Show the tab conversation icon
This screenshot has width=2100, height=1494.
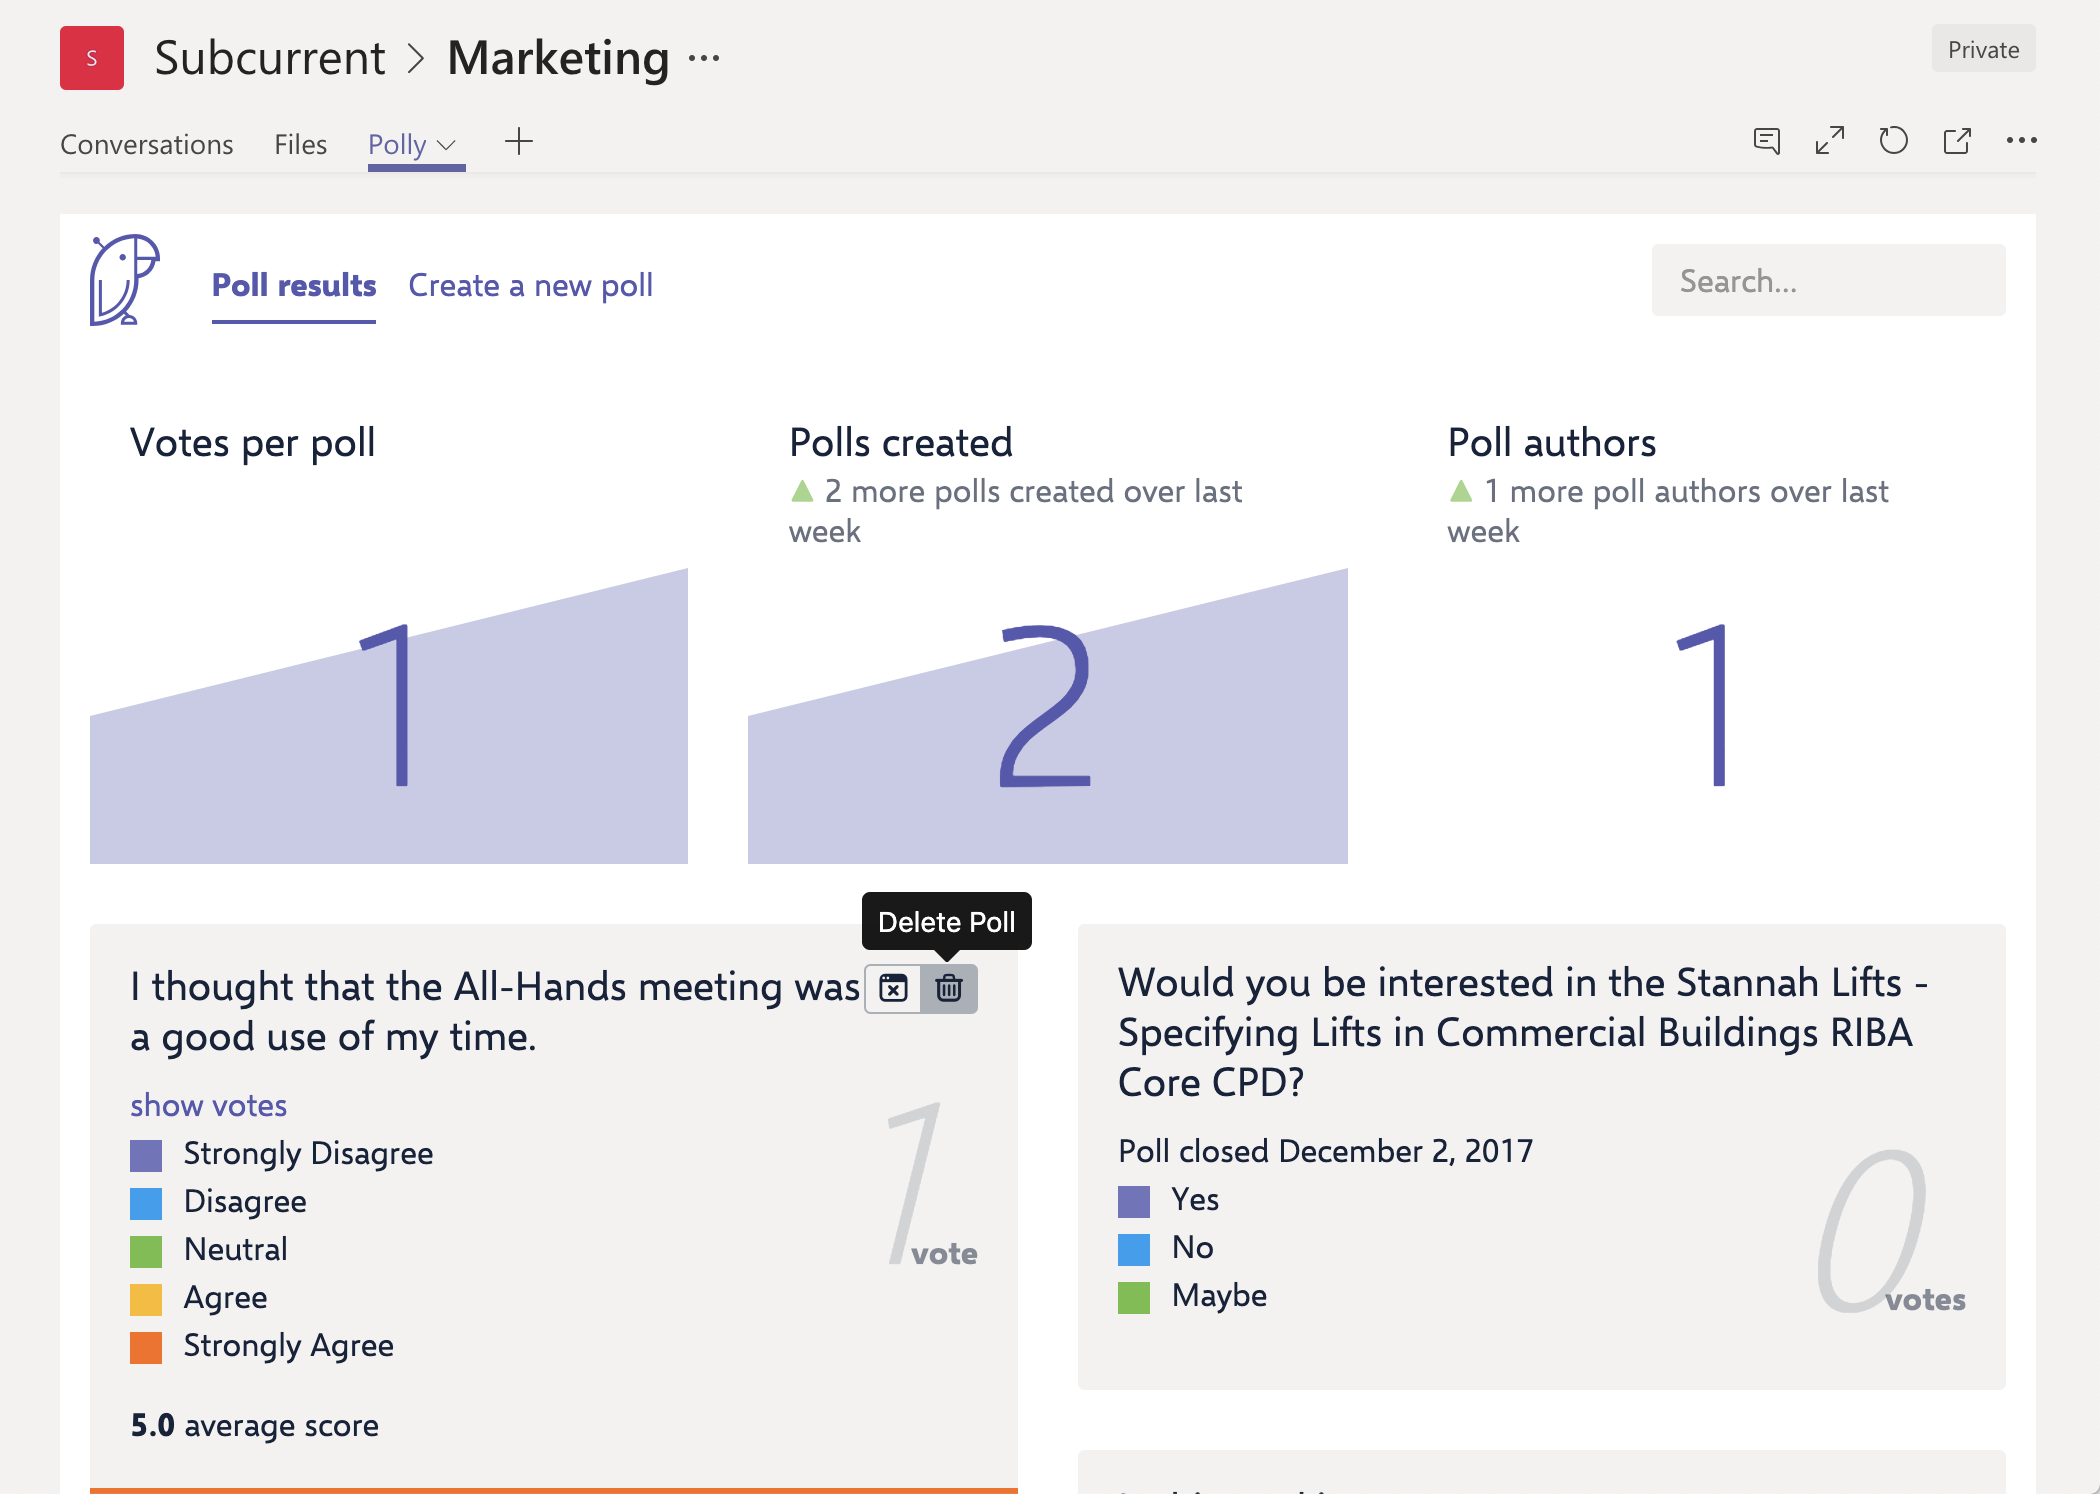pyautogui.click(x=1767, y=141)
